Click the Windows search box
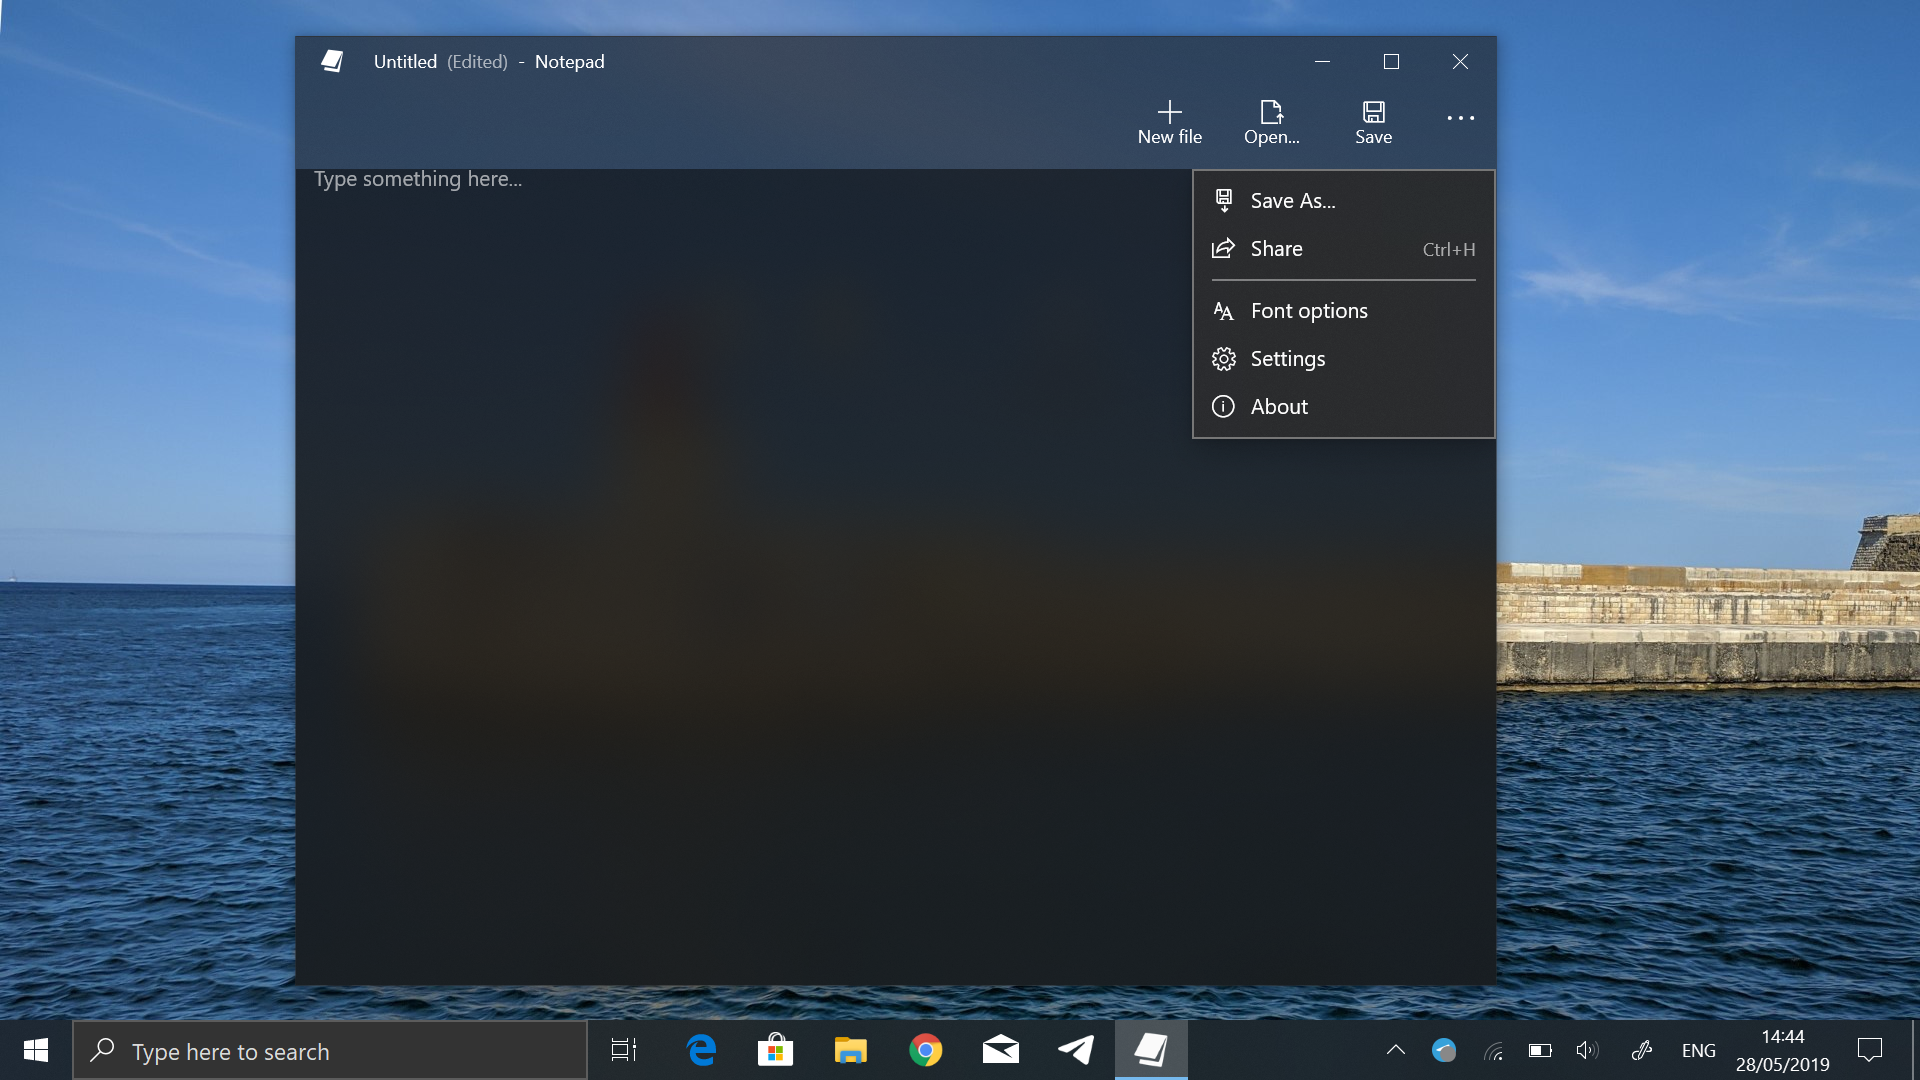1920x1080 pixels. pyautogui.click(x=330, y=1051)
